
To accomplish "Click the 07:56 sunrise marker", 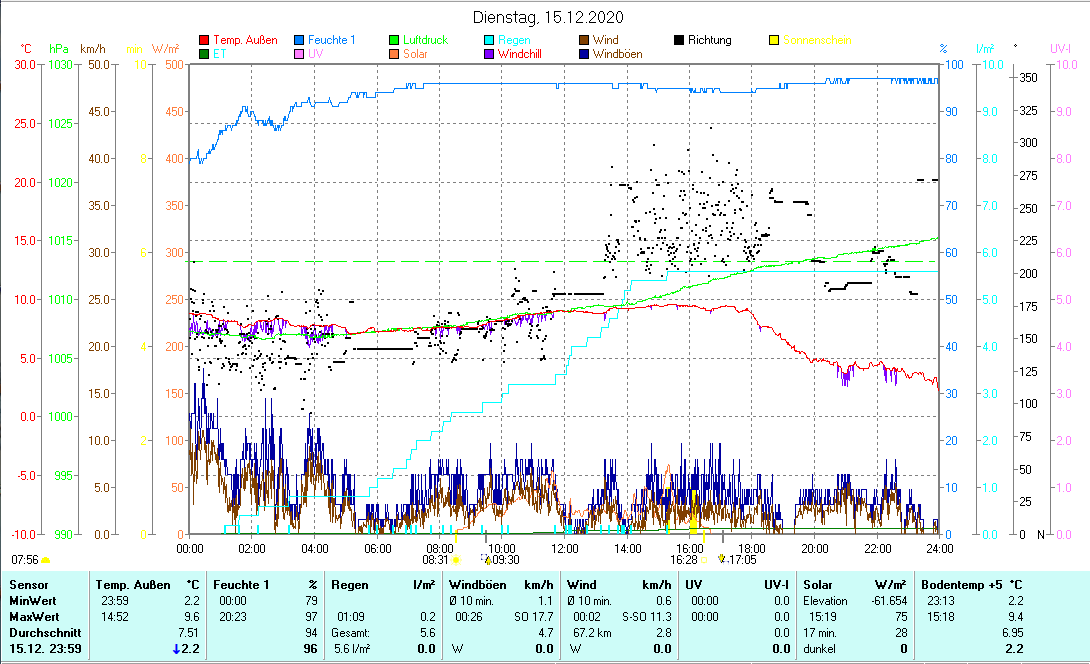I will pyautogui.click(x=26, y=559).
